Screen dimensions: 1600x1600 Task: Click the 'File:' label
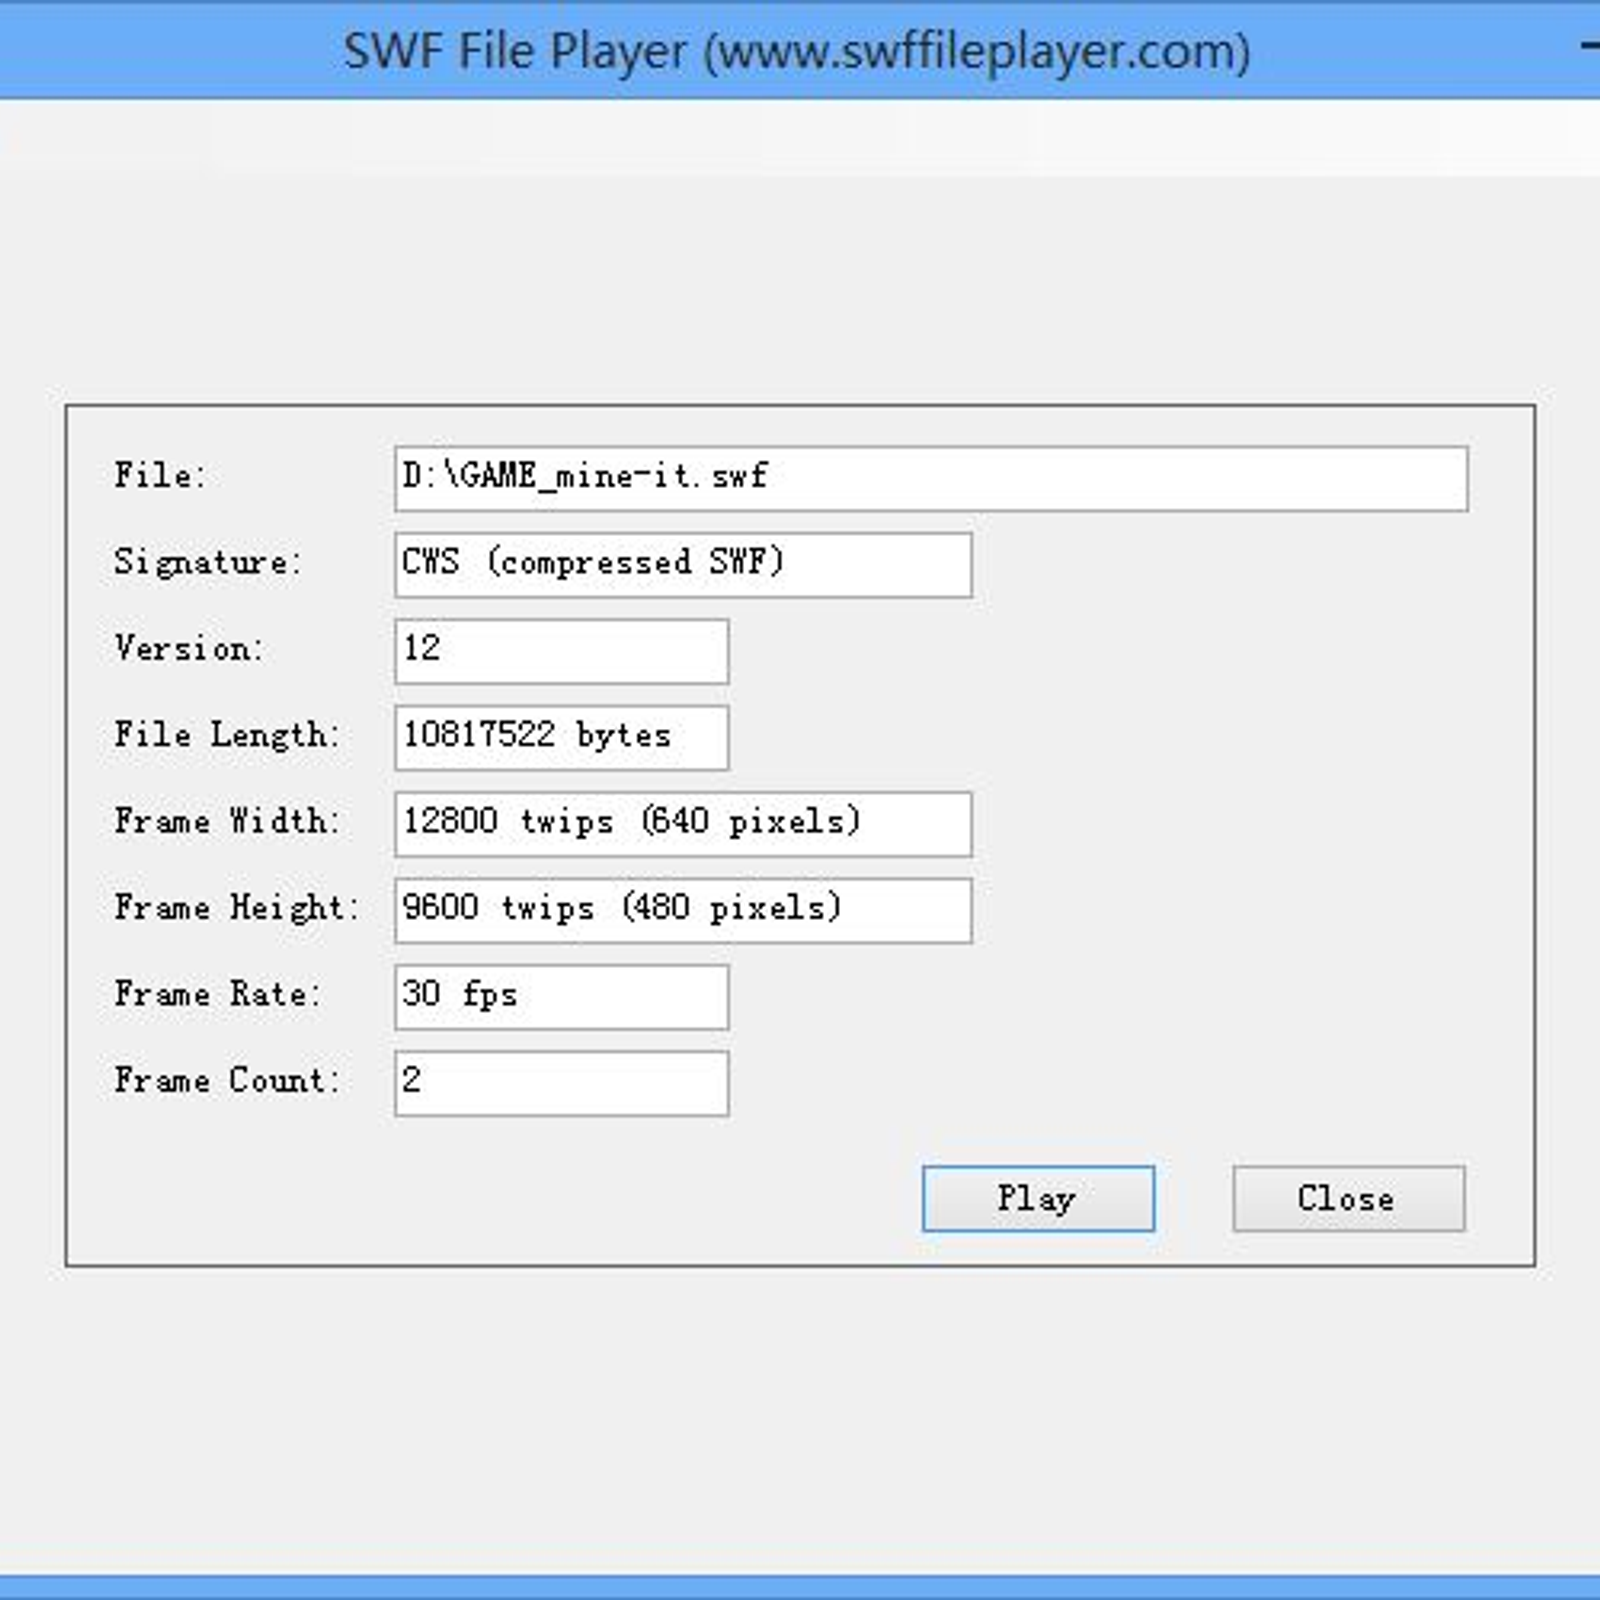tap(160, 475)
